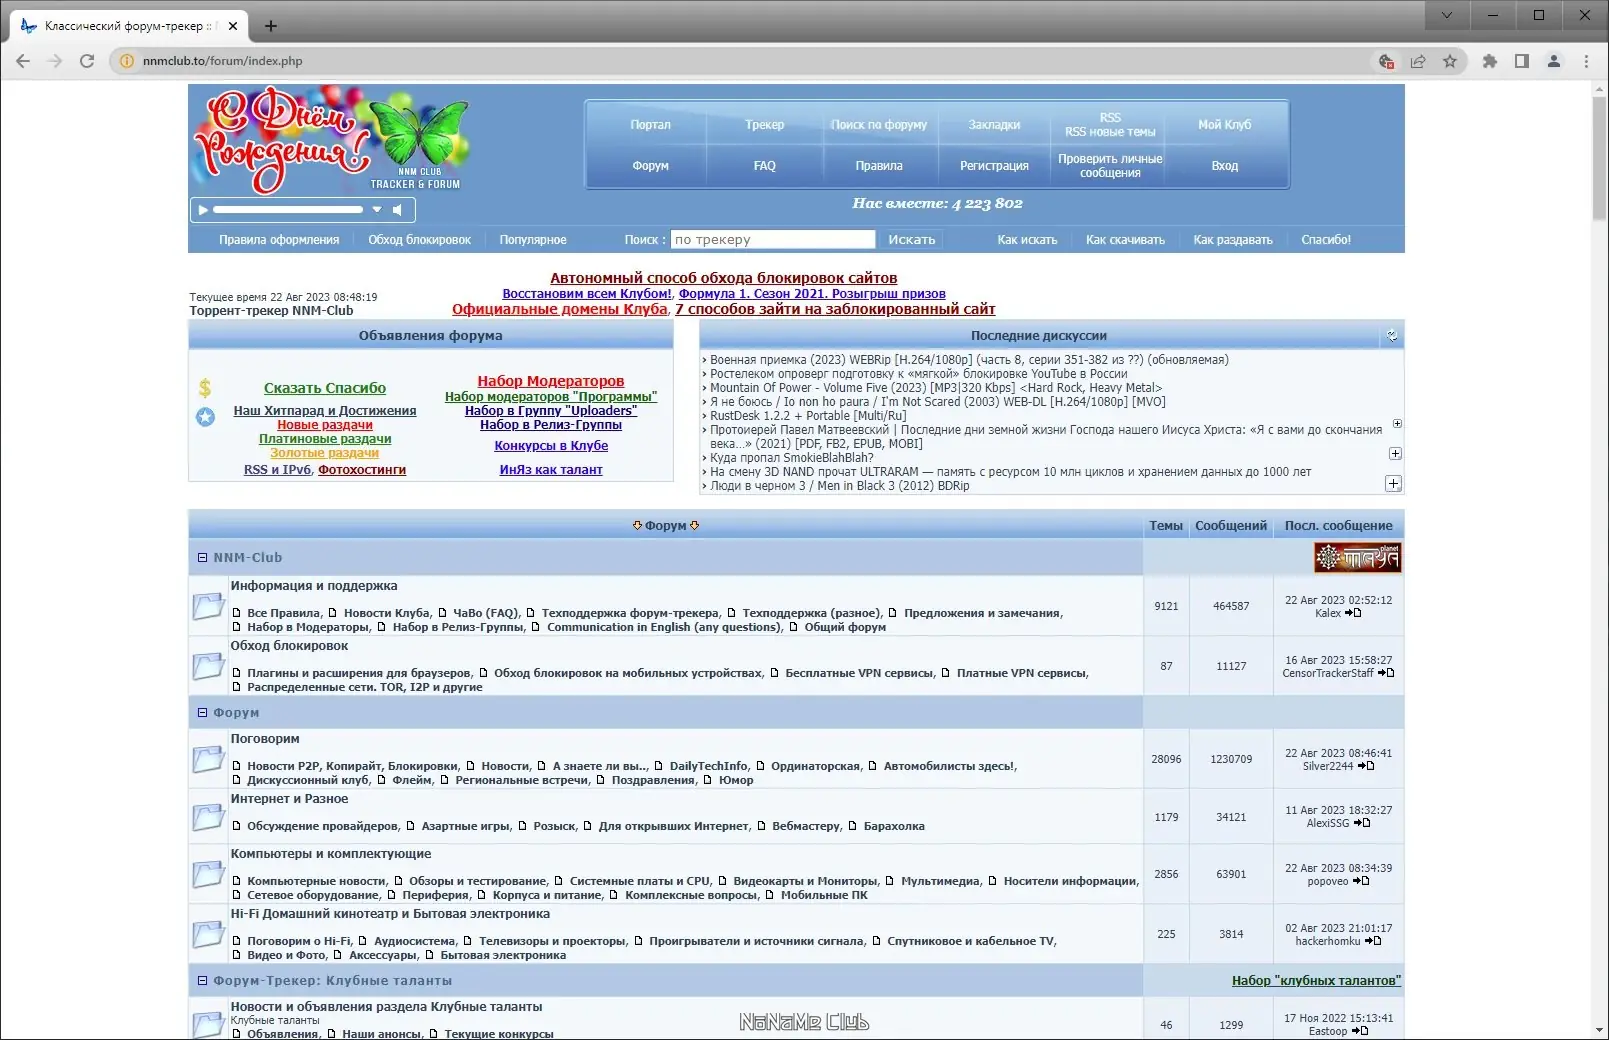Jump to Silver2244's latest post arrow
The image size is (1609, 1040).
[x=1366, y=767]
